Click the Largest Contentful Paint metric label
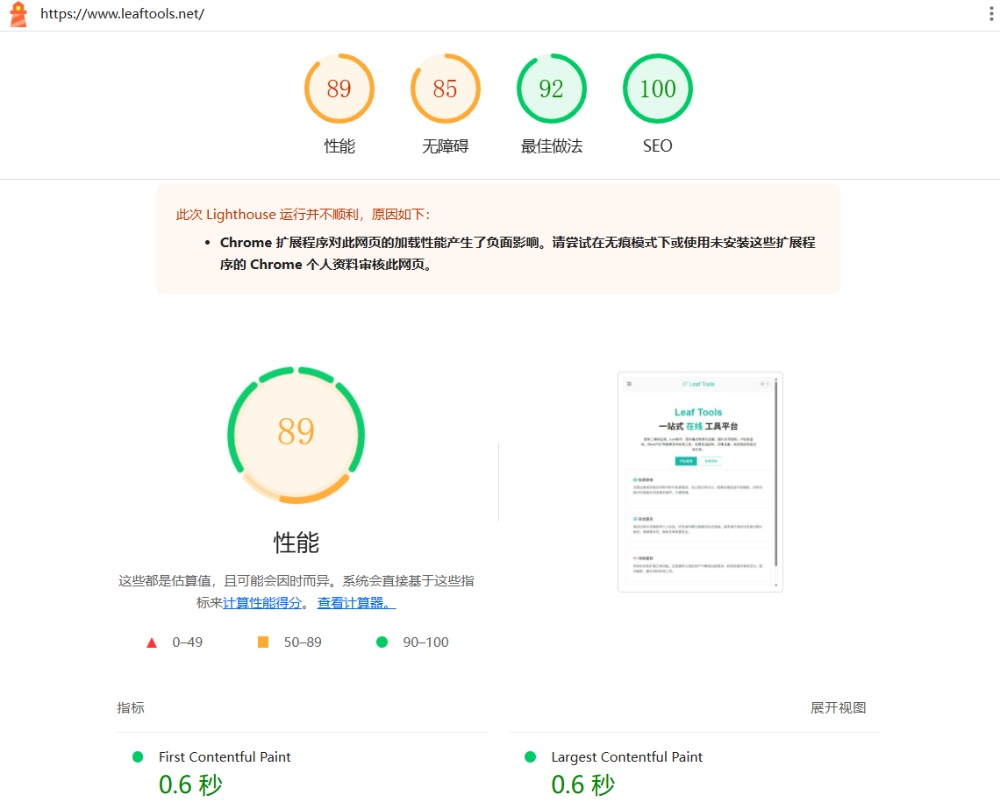The image size is (1000, 802). 626,757
